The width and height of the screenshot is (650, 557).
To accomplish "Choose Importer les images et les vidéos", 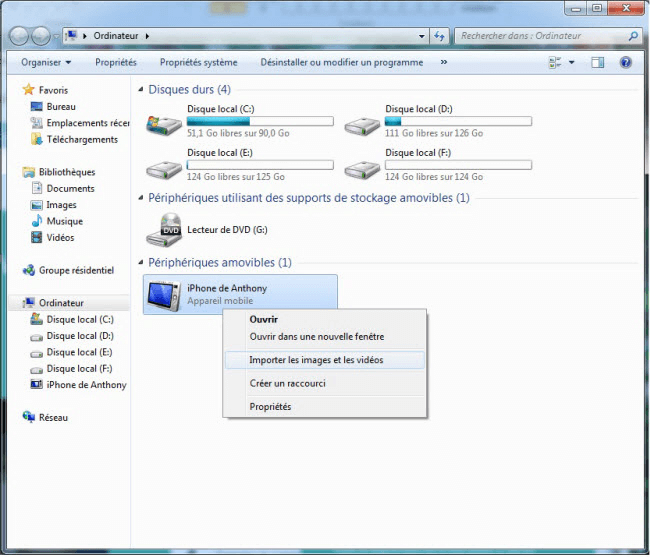I will [x=316, y=360].
